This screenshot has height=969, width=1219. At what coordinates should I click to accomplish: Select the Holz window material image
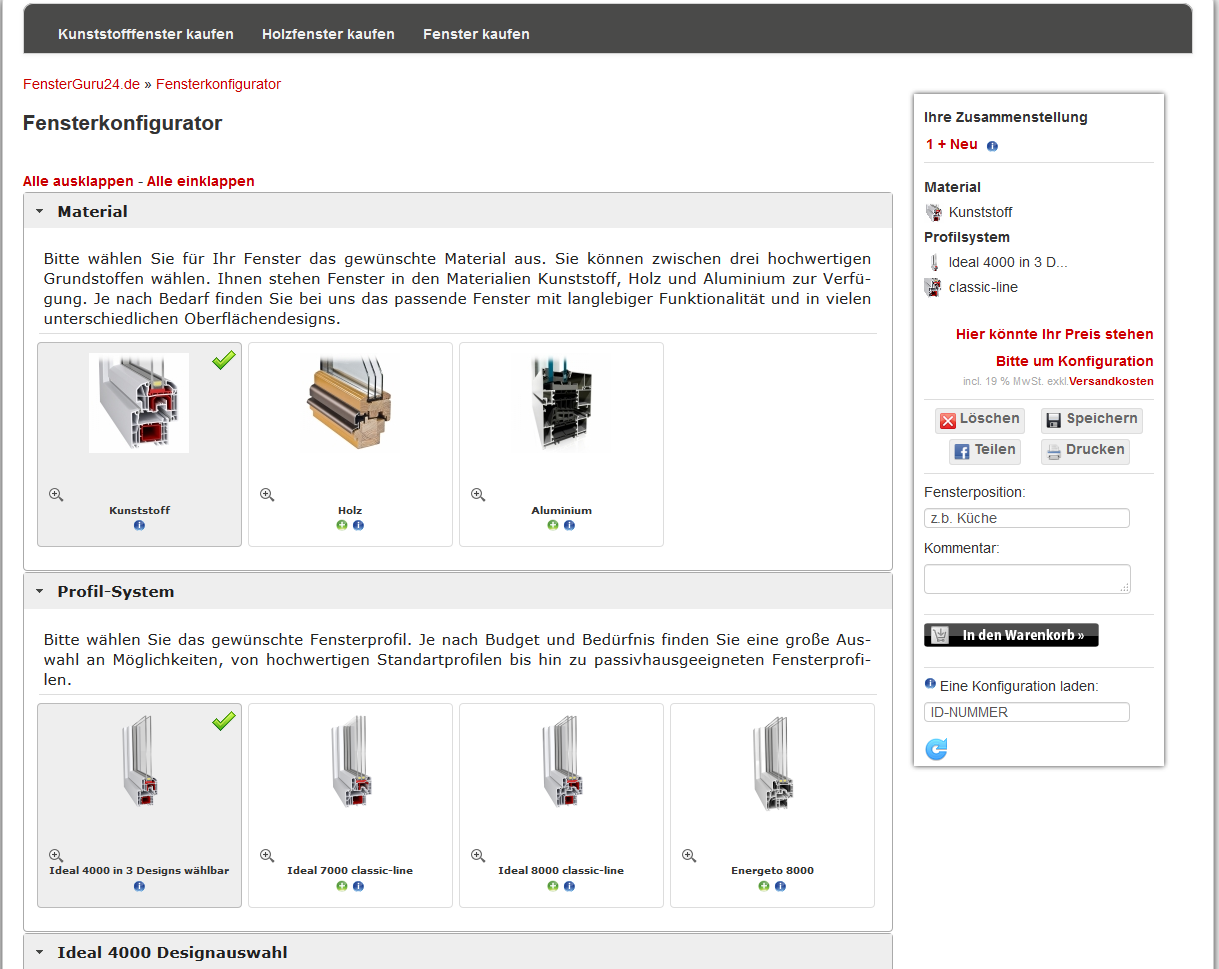(x=350, y=403)
